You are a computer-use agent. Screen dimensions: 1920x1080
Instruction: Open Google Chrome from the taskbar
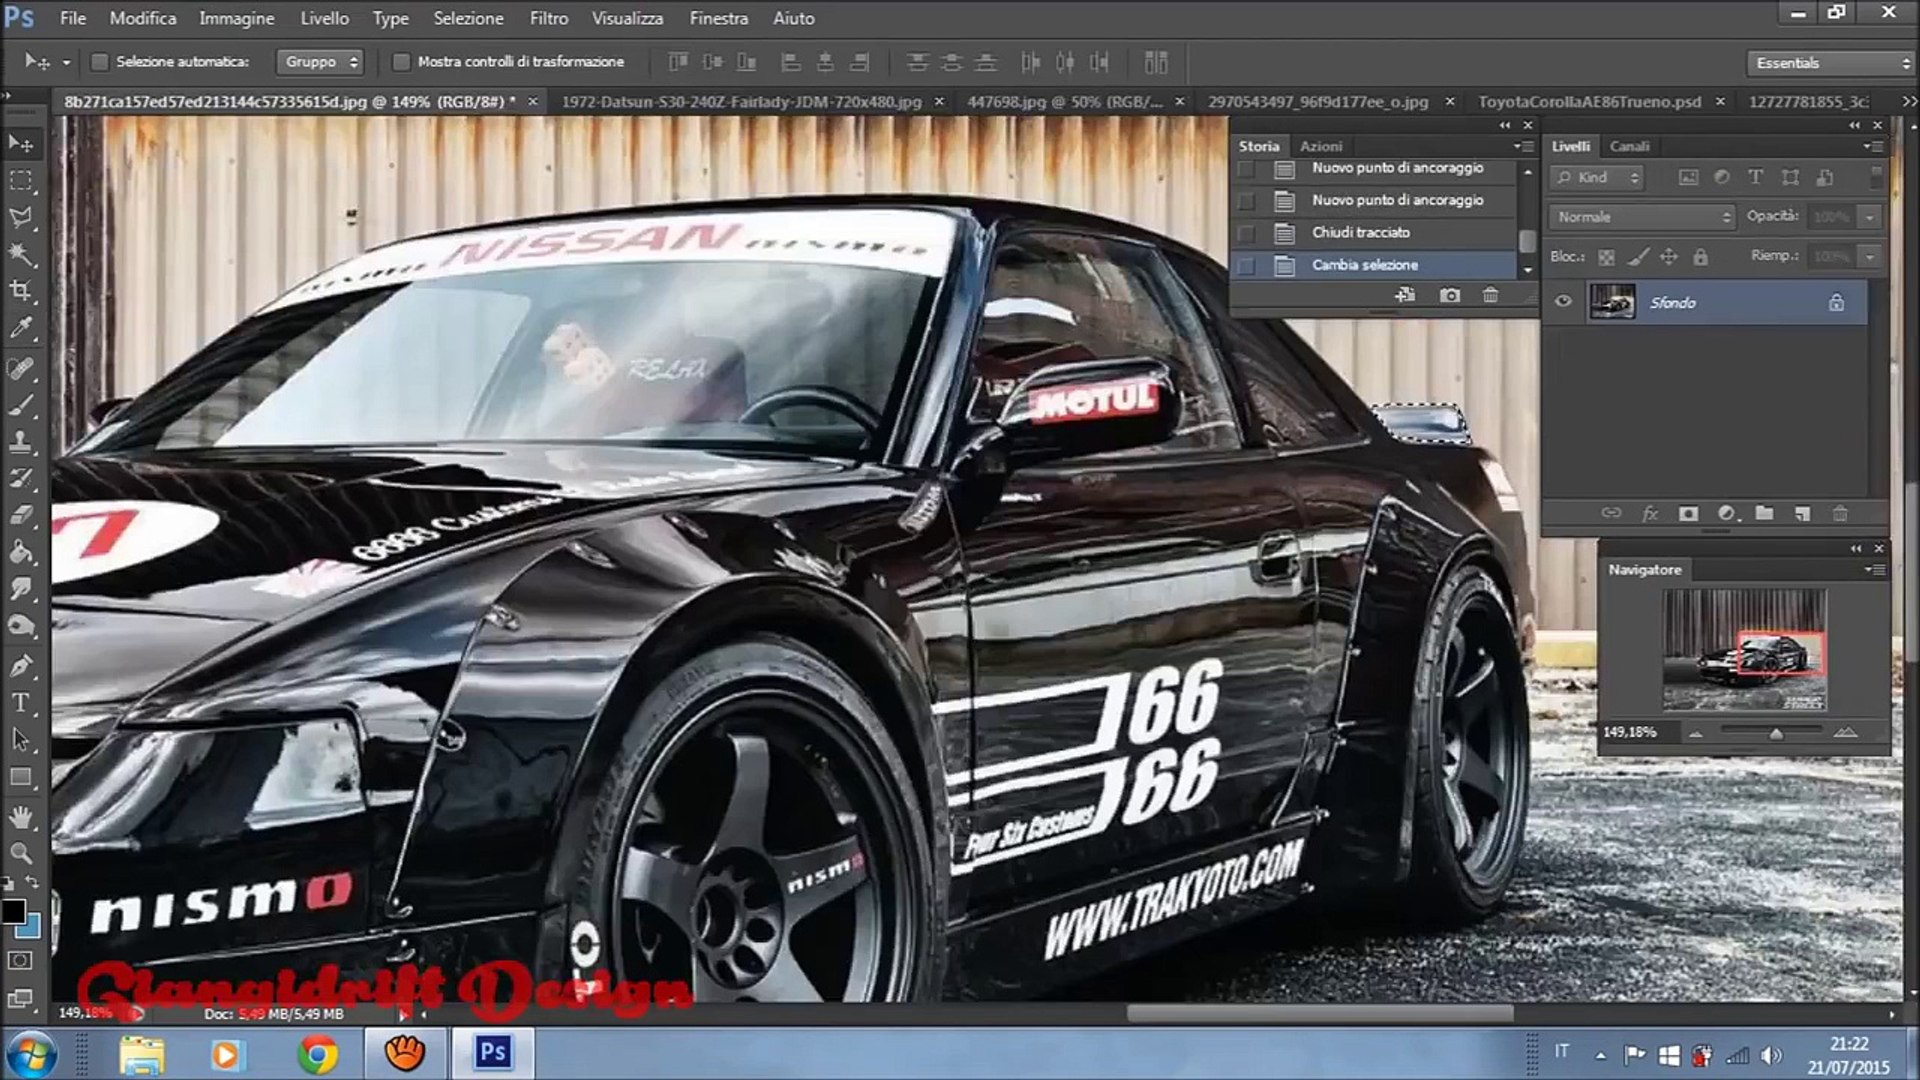(x=317, y=1054)
